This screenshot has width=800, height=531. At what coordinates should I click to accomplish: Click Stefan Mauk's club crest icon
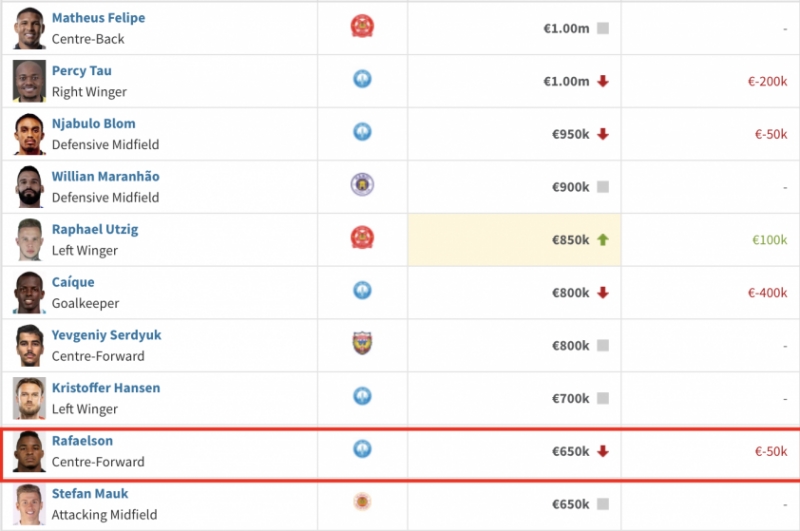point(362,502)
